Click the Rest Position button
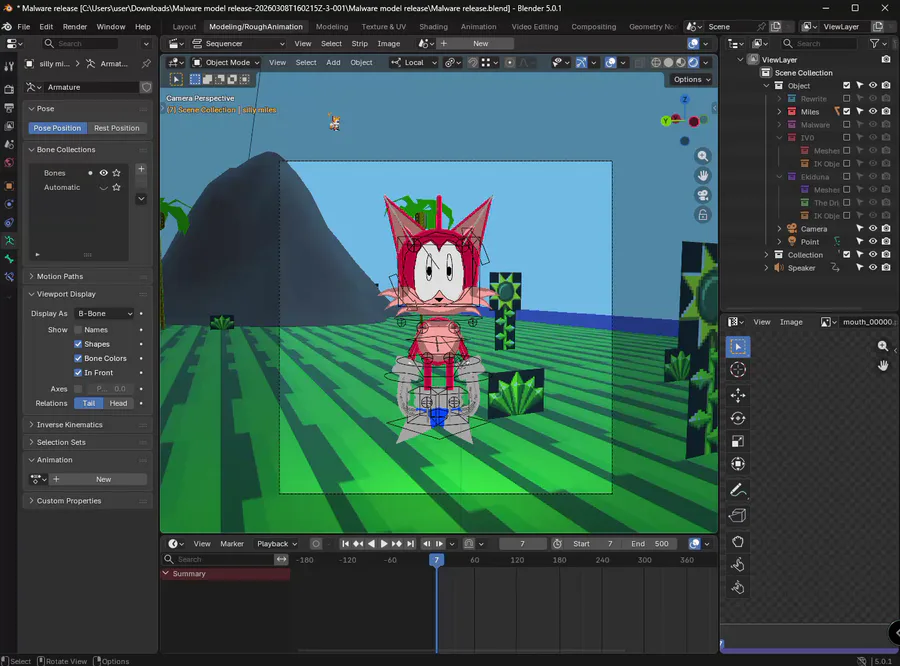This screenshot has width=900, height=666. click(x=117, y=128)
